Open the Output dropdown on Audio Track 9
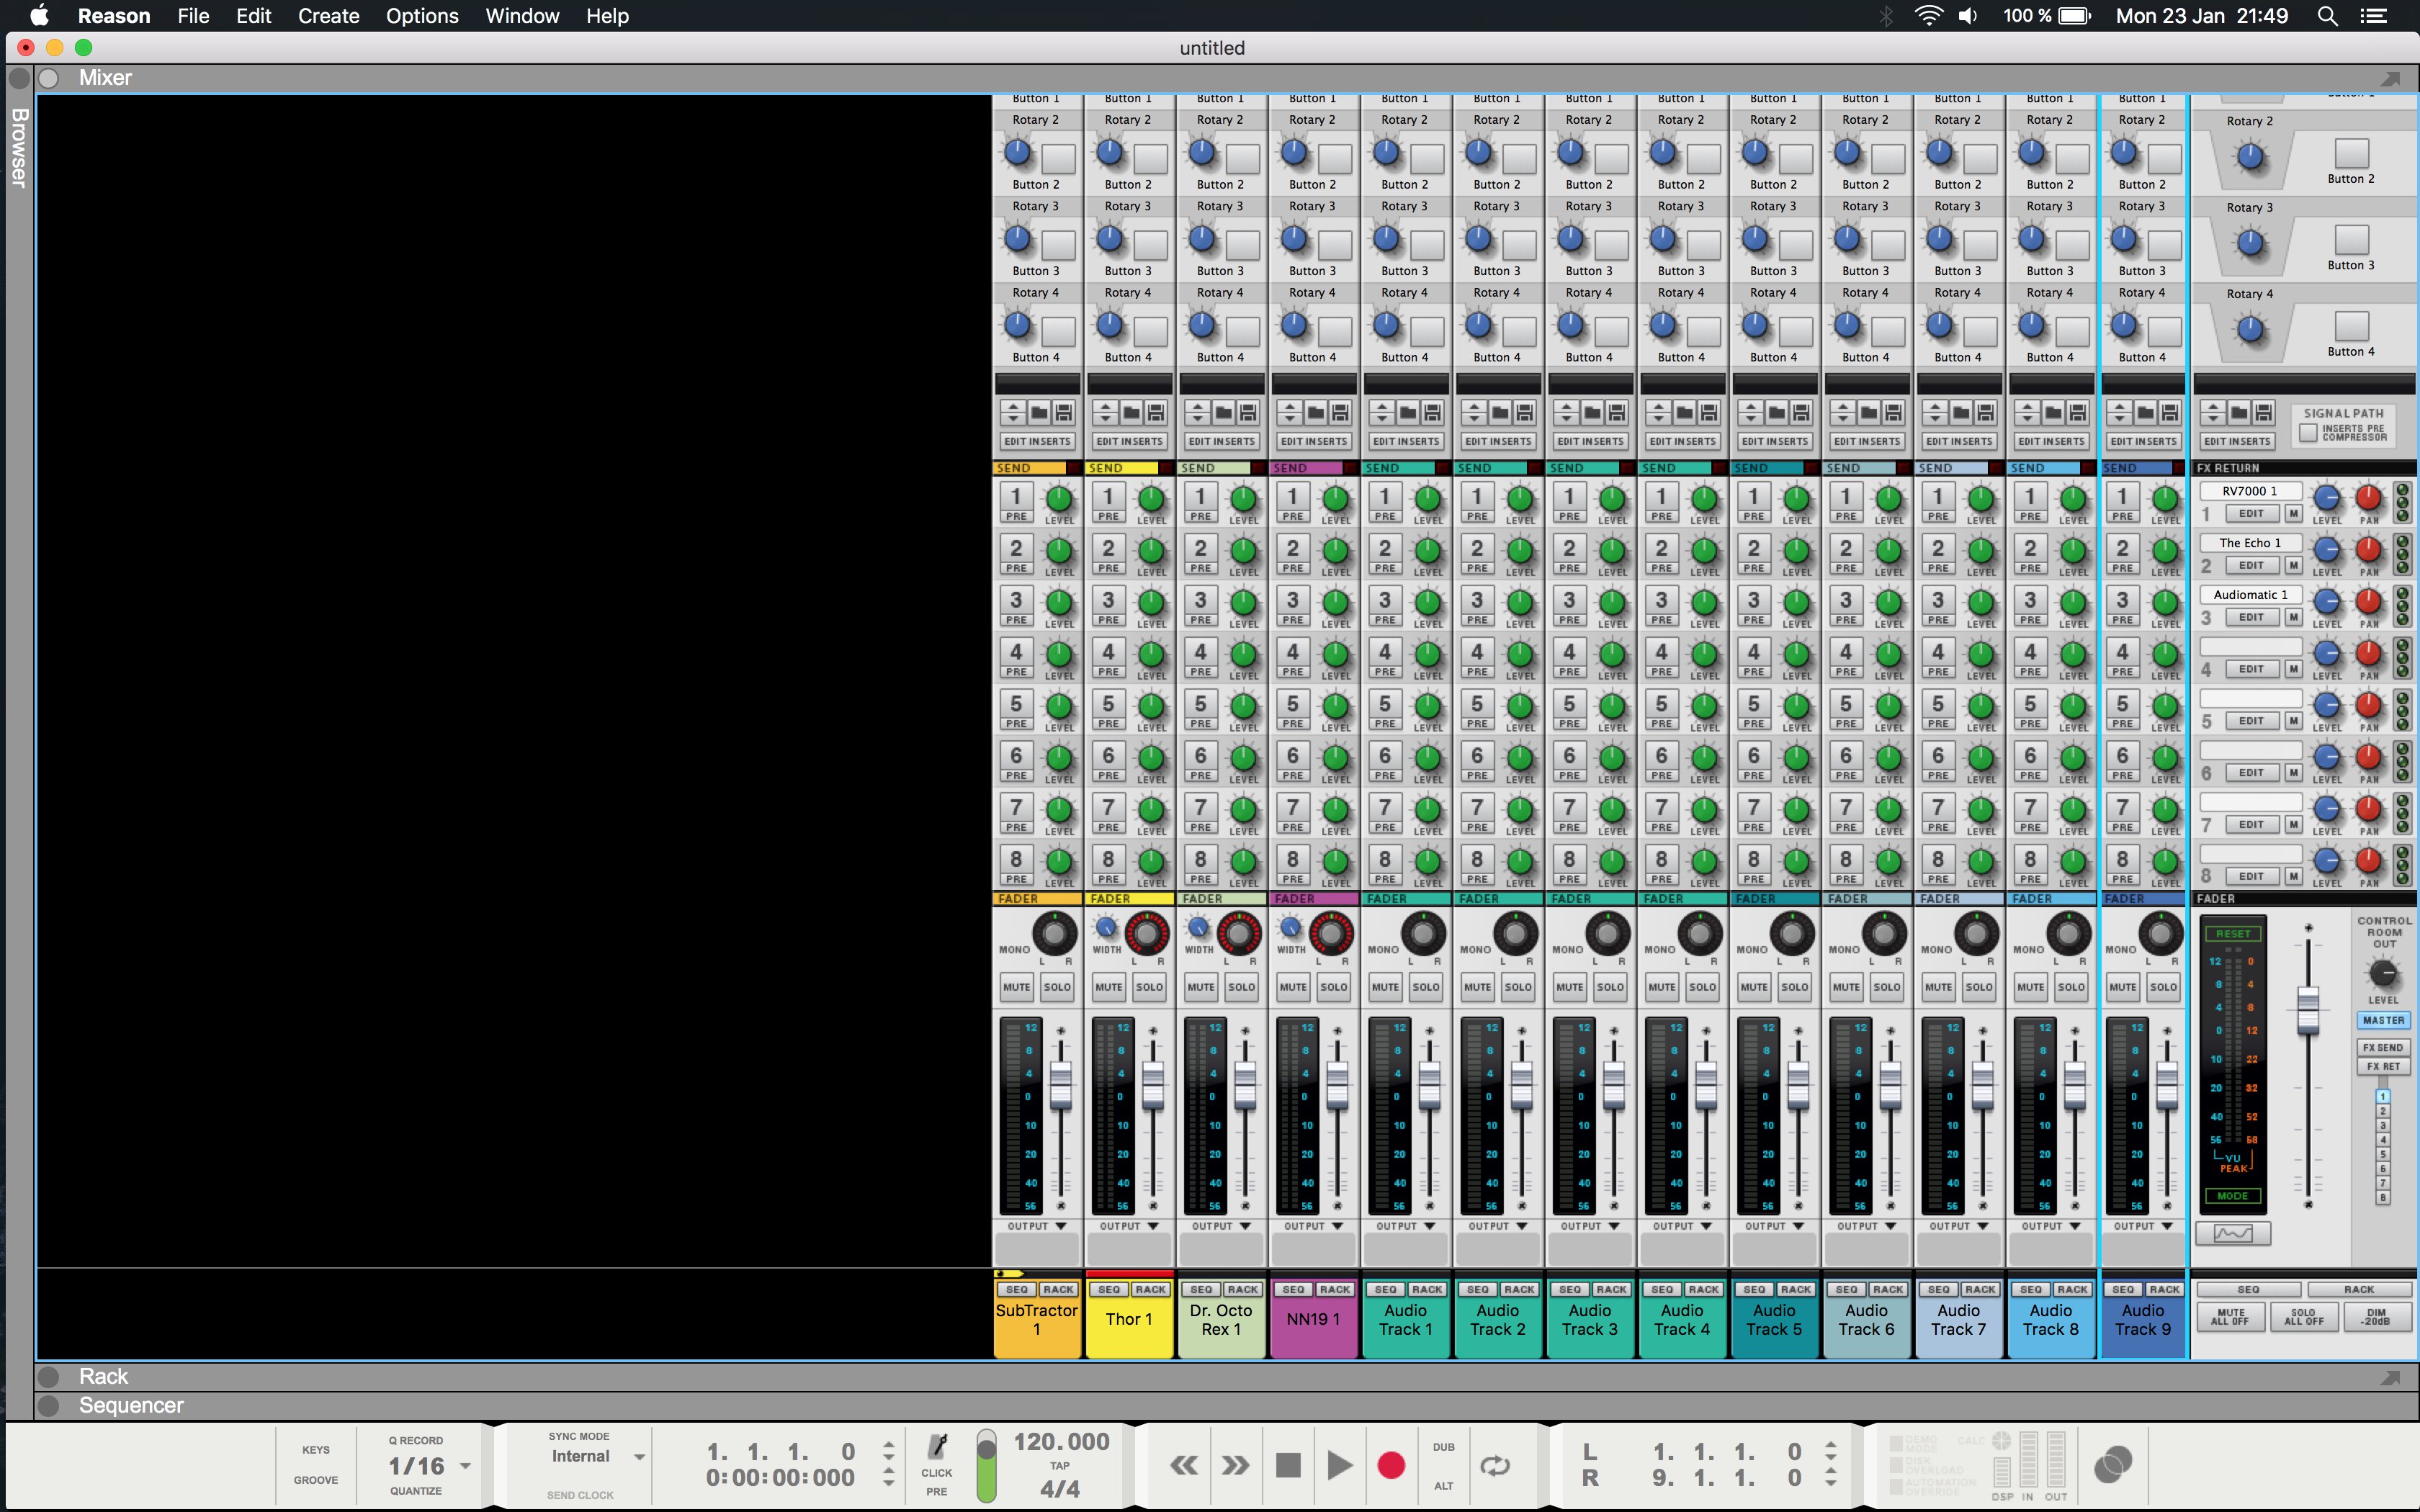The width and height of the screenshot is (2420, 1512). [x=2143, y=1226]
